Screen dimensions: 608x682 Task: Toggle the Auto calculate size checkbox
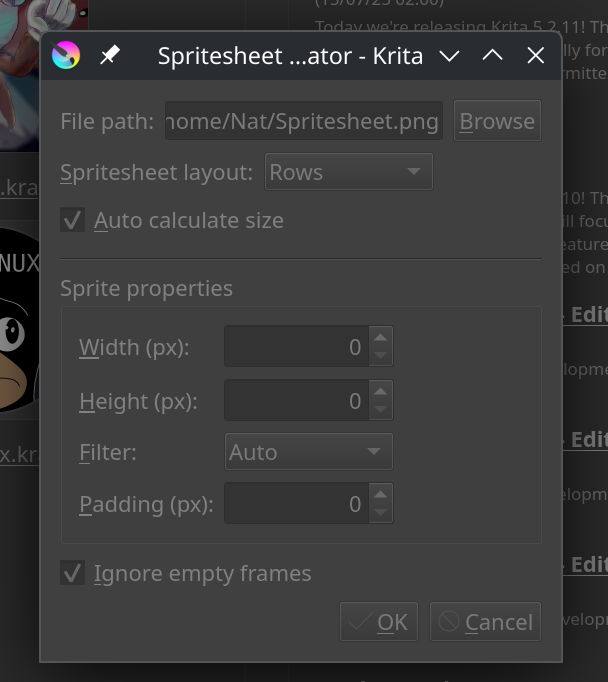point(72,220)
